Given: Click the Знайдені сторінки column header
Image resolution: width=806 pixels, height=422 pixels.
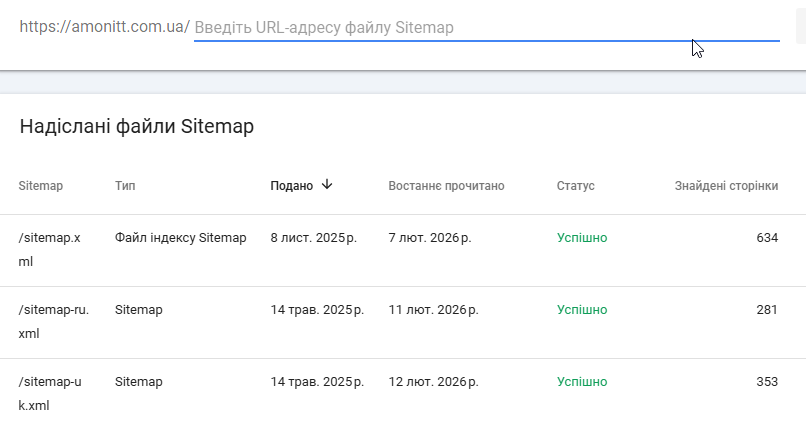Looking at the screenshot, I should click(726, 186).
